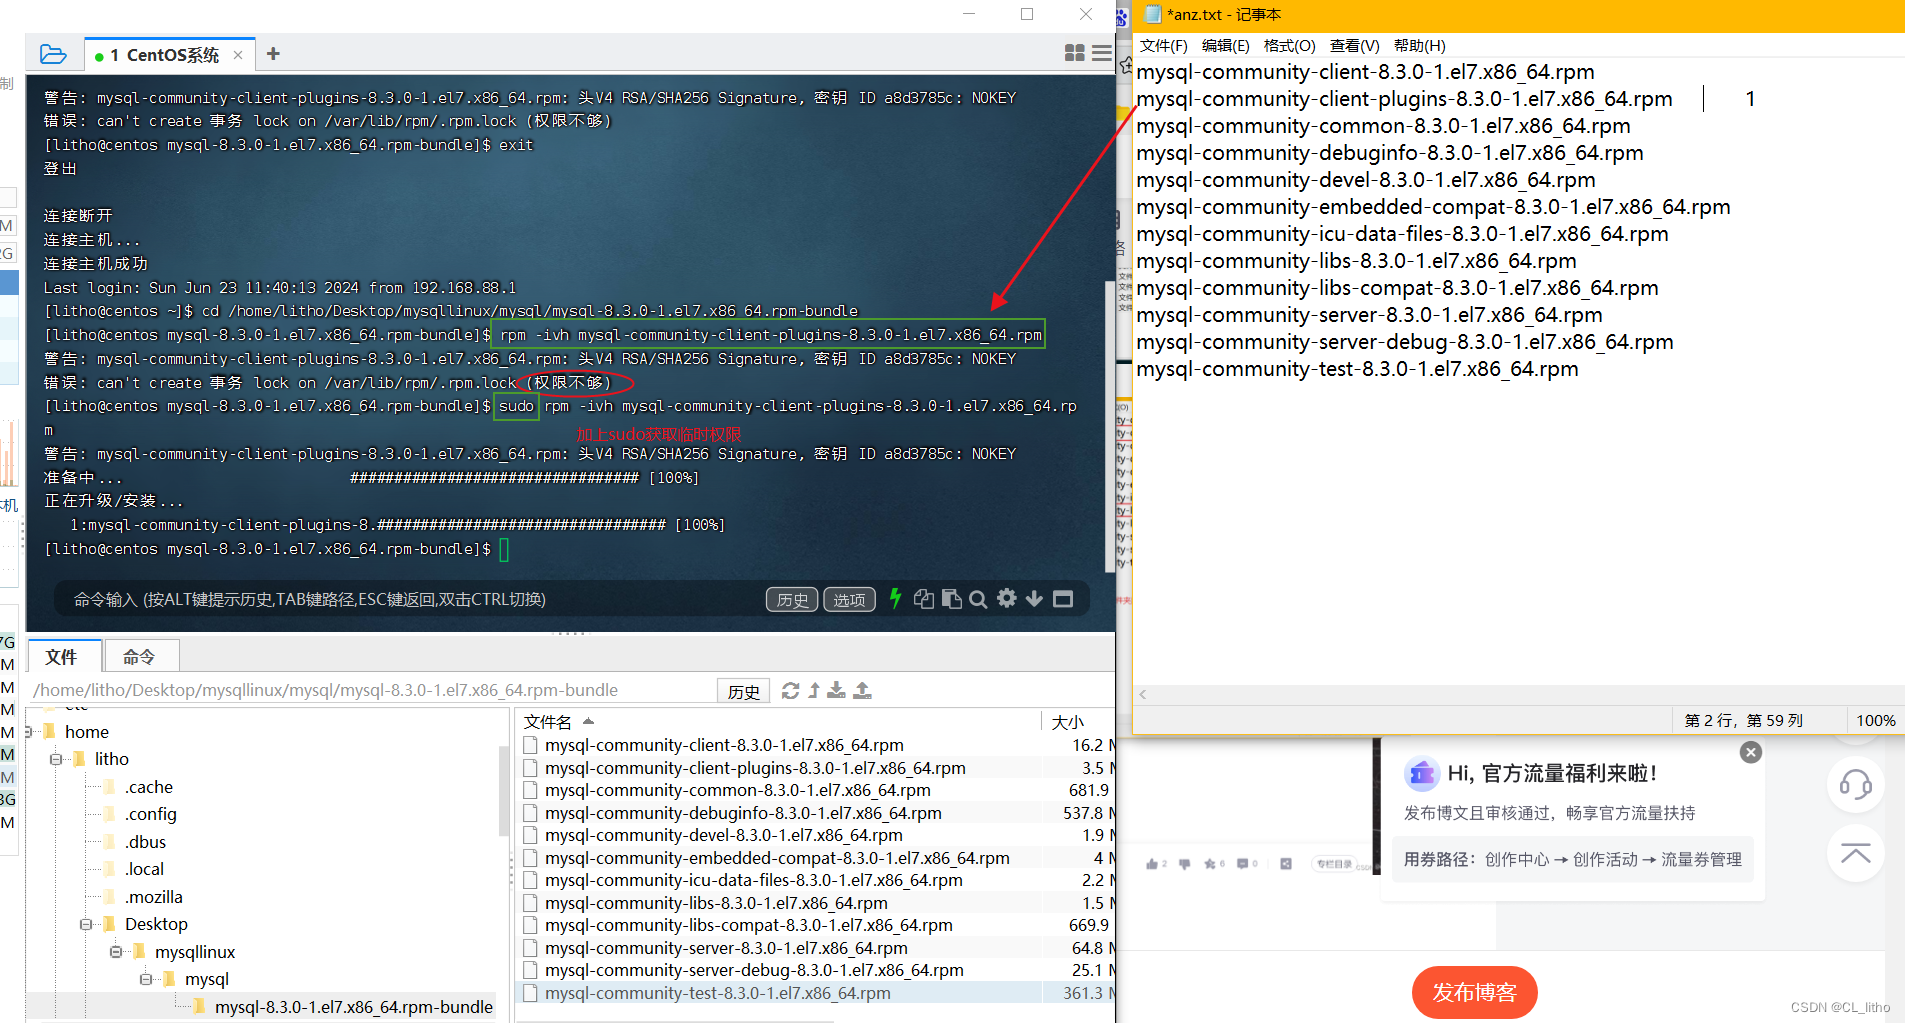The width and height of the screenshot is (1905, 1023).
Task: Toggle fullscreen terminal window icon
Action: [1063, 598]
